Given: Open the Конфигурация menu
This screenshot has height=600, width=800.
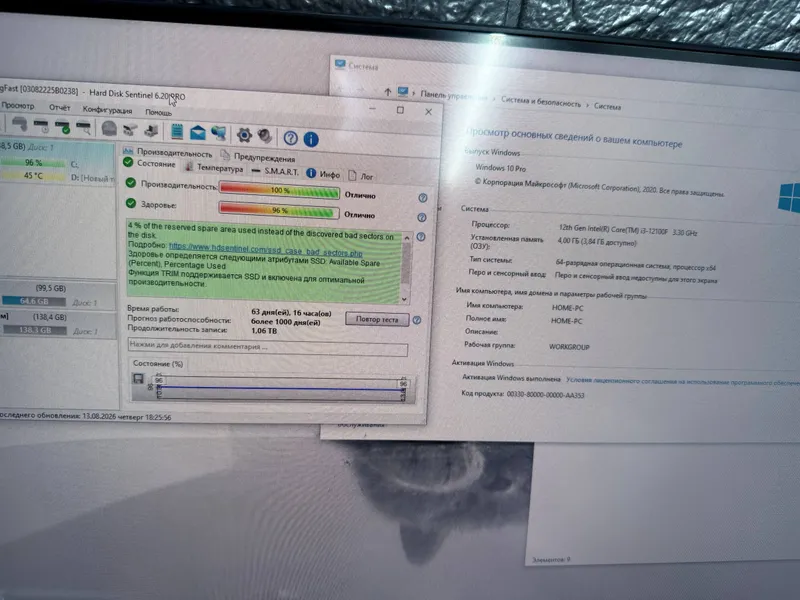Looking at the screenshot, I should point(107,110).
